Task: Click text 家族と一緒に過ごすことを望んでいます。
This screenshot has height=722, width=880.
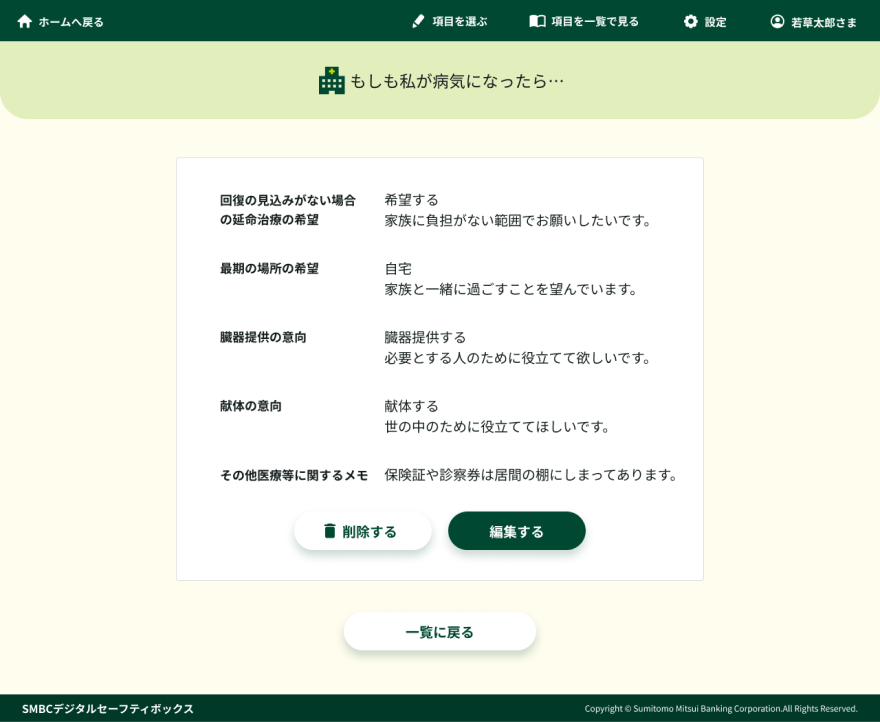Action: coord(511,289)
